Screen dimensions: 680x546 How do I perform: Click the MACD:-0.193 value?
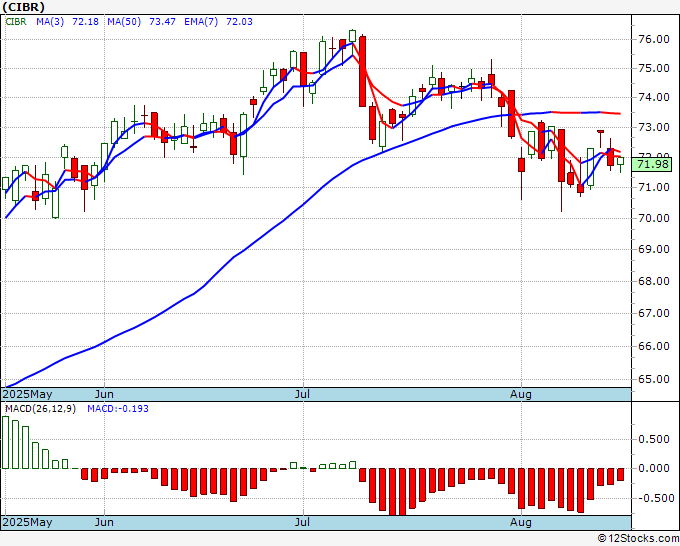pos(118,409)
